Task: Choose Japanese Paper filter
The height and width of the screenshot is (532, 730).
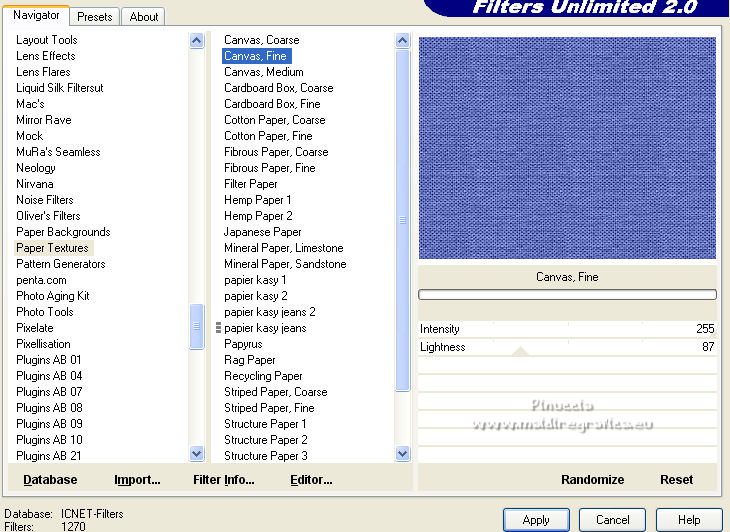Action: click(x=263, y=232)
